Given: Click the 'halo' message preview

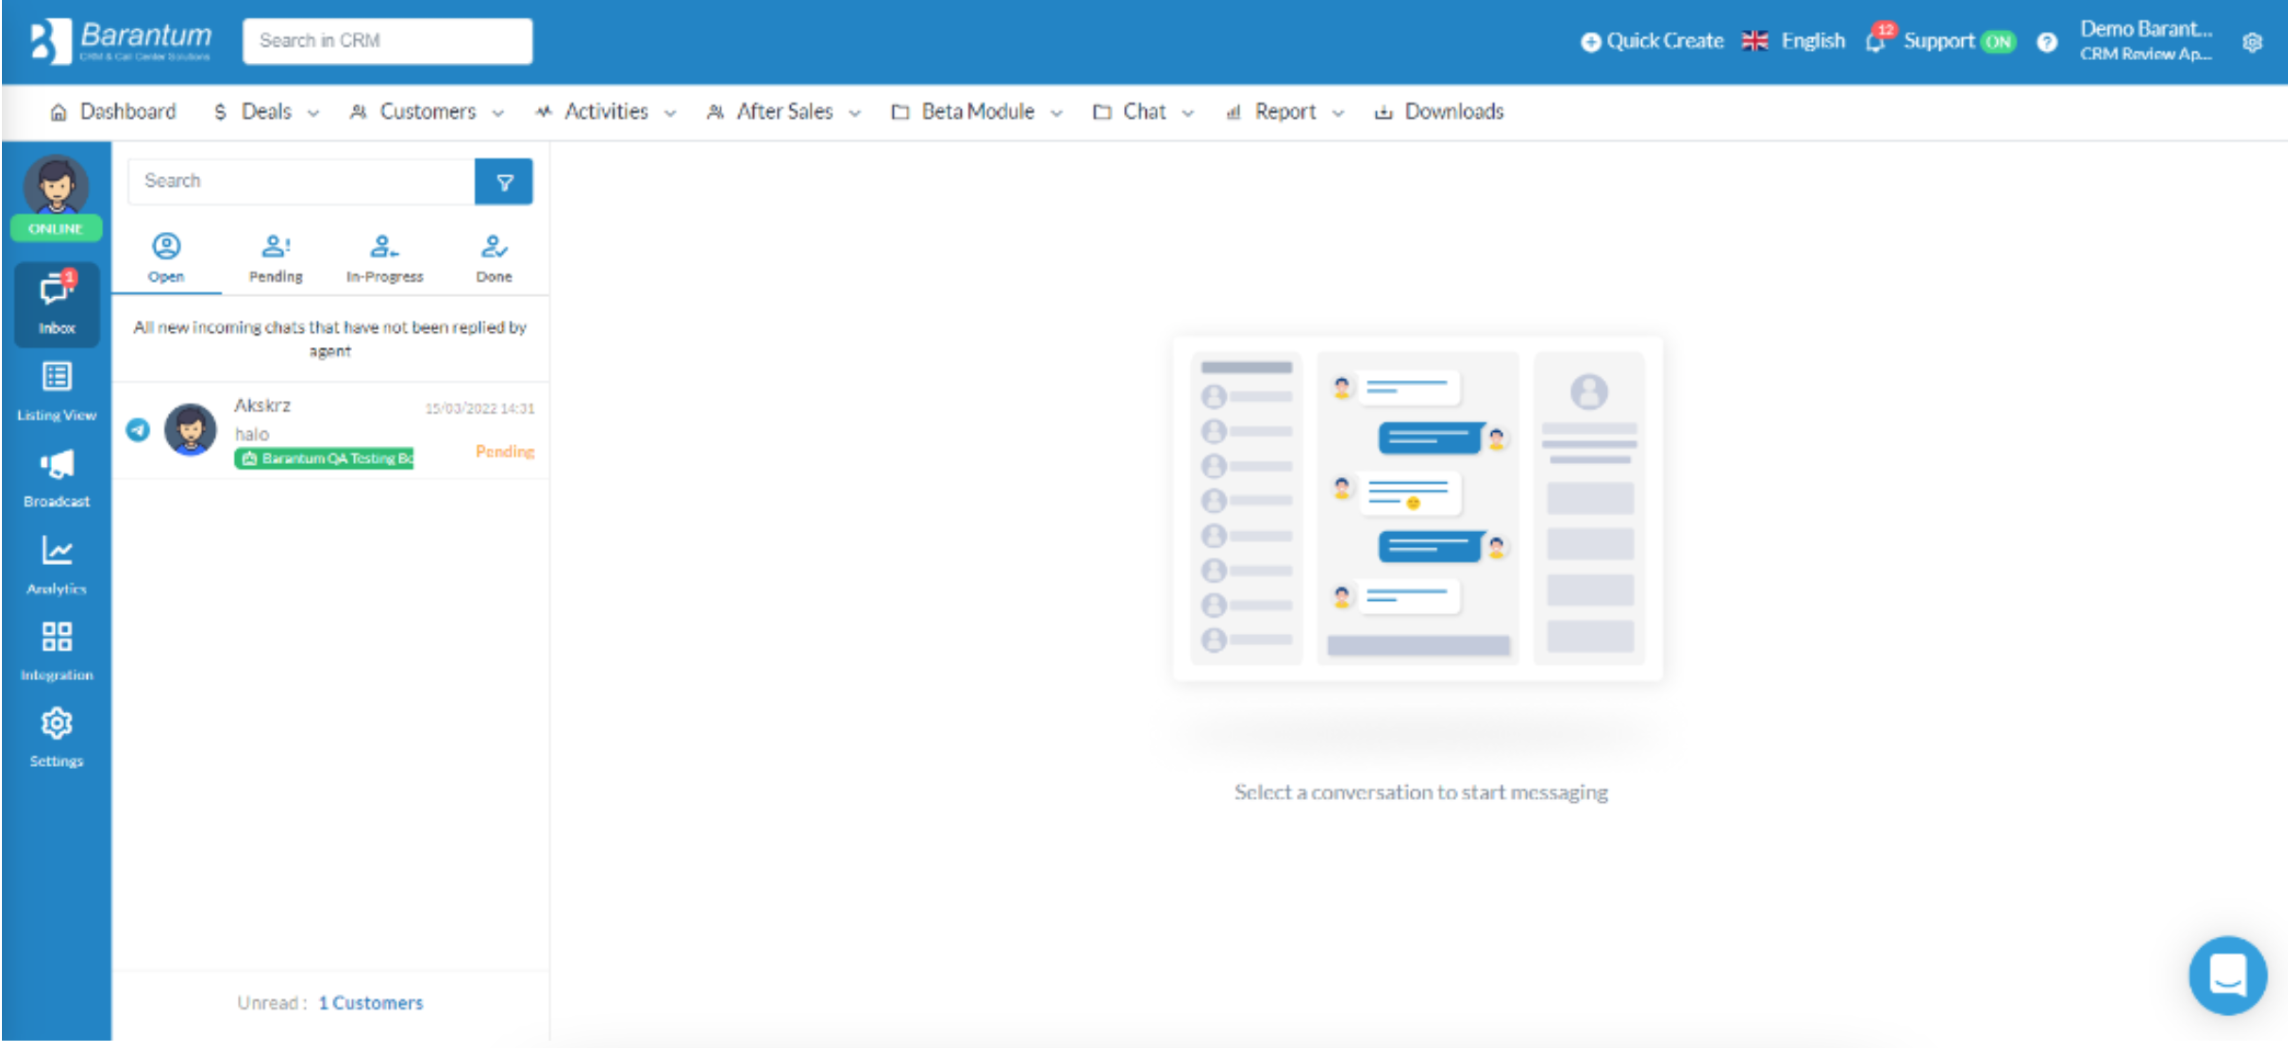Looking at the screenshot, I should 252,434.
